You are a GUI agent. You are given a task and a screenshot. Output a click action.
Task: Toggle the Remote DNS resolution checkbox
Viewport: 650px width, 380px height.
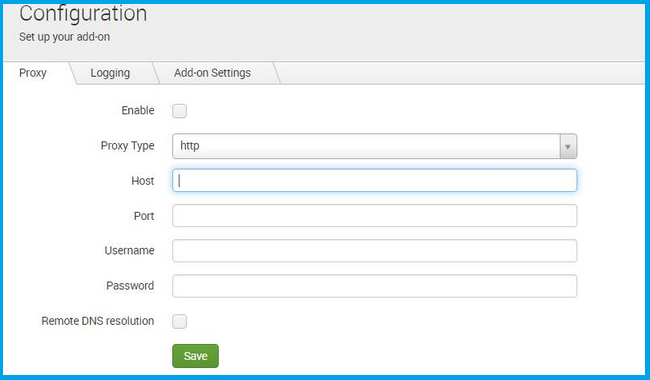(179, 321)
